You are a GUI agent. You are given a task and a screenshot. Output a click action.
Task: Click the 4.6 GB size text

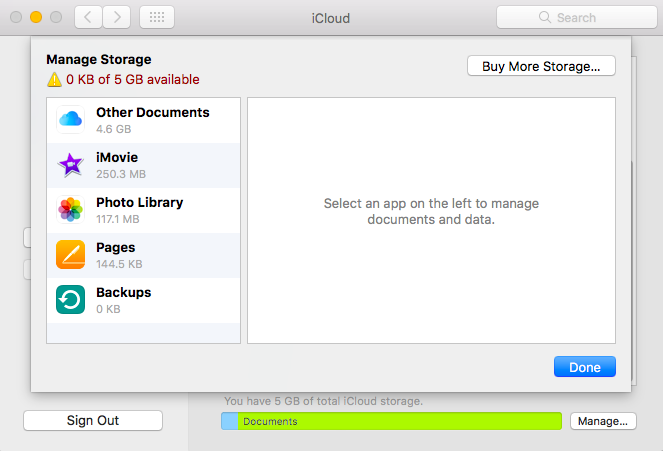click(x=113, y=129)
